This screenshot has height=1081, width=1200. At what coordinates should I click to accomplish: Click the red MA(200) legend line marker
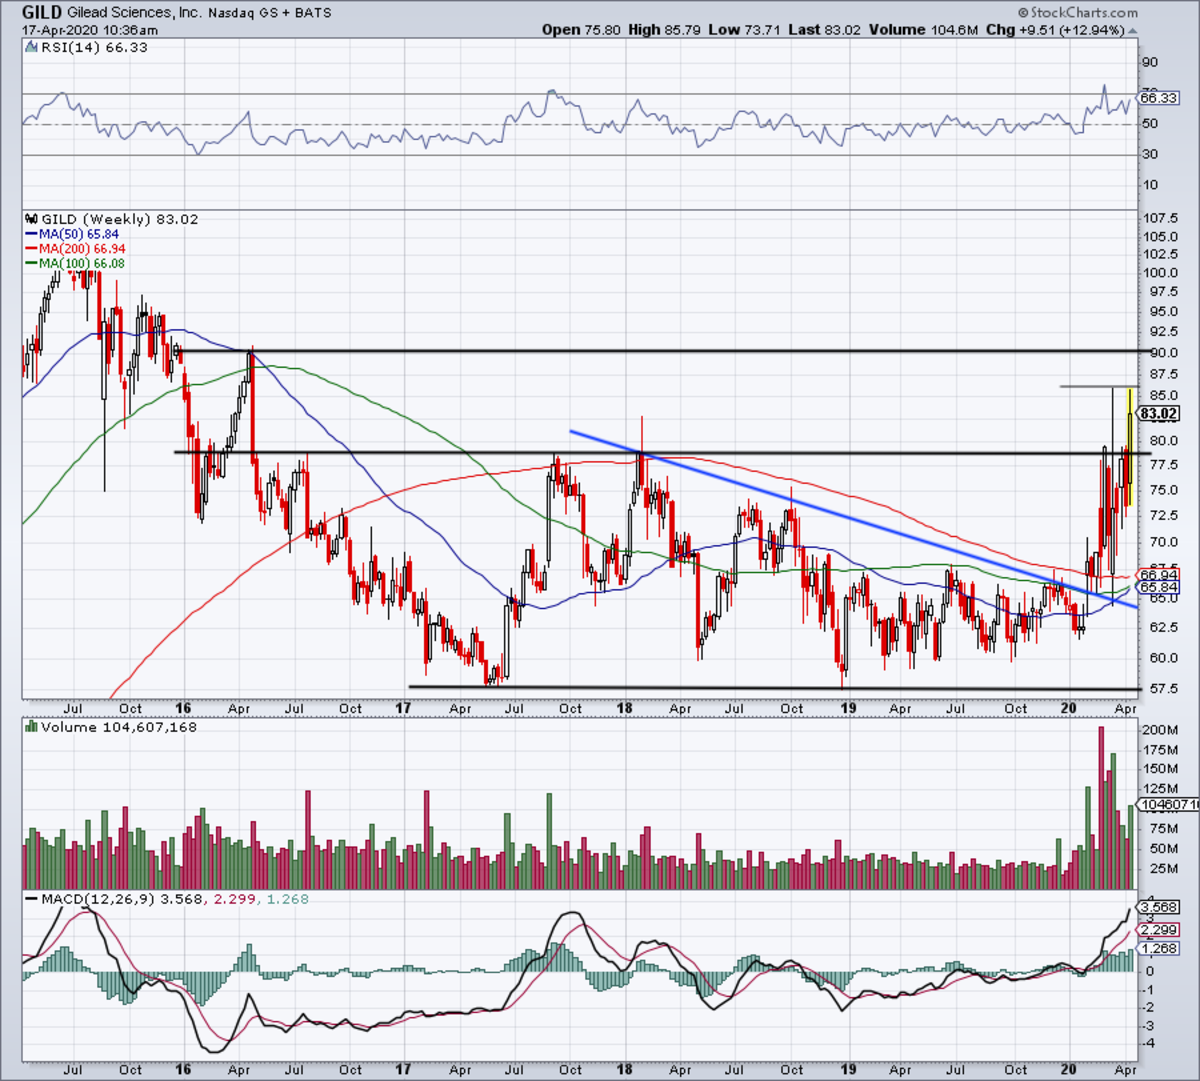pyautogui.click(x=31, y=248)
